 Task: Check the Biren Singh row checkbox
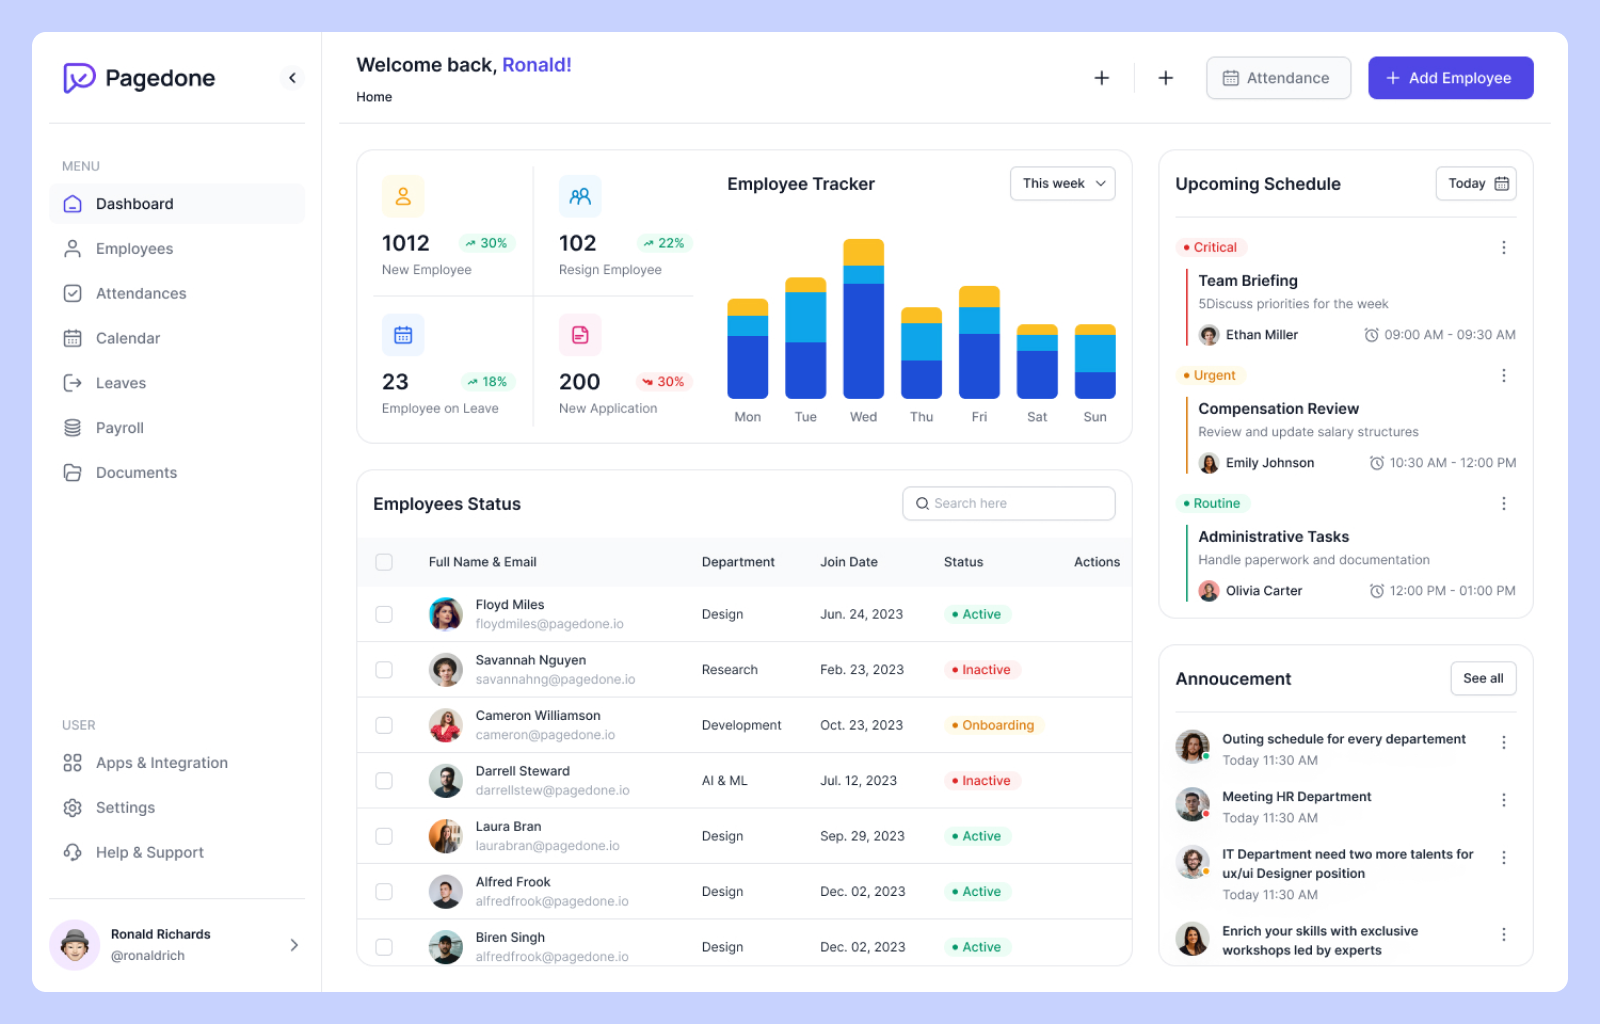point(384,947)
